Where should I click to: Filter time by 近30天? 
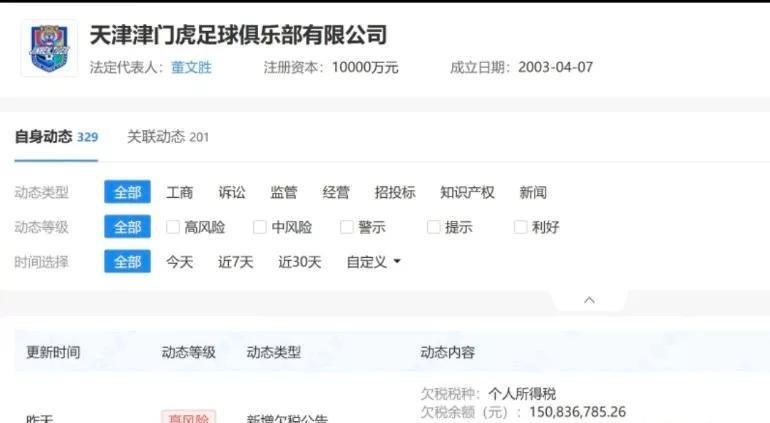[x=300, y=262]
